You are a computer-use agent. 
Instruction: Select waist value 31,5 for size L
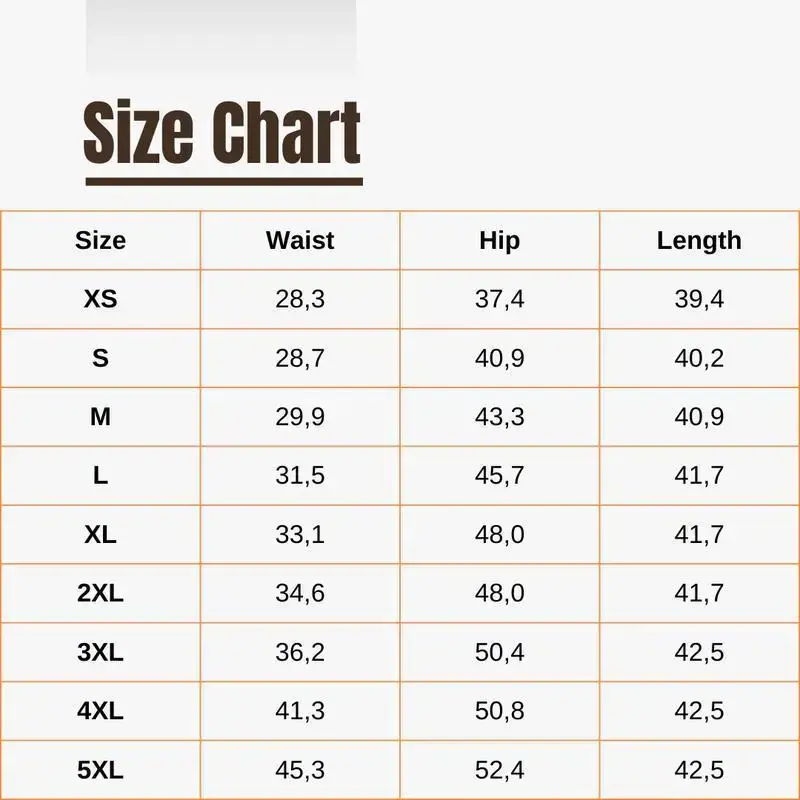tap(300, 476)
